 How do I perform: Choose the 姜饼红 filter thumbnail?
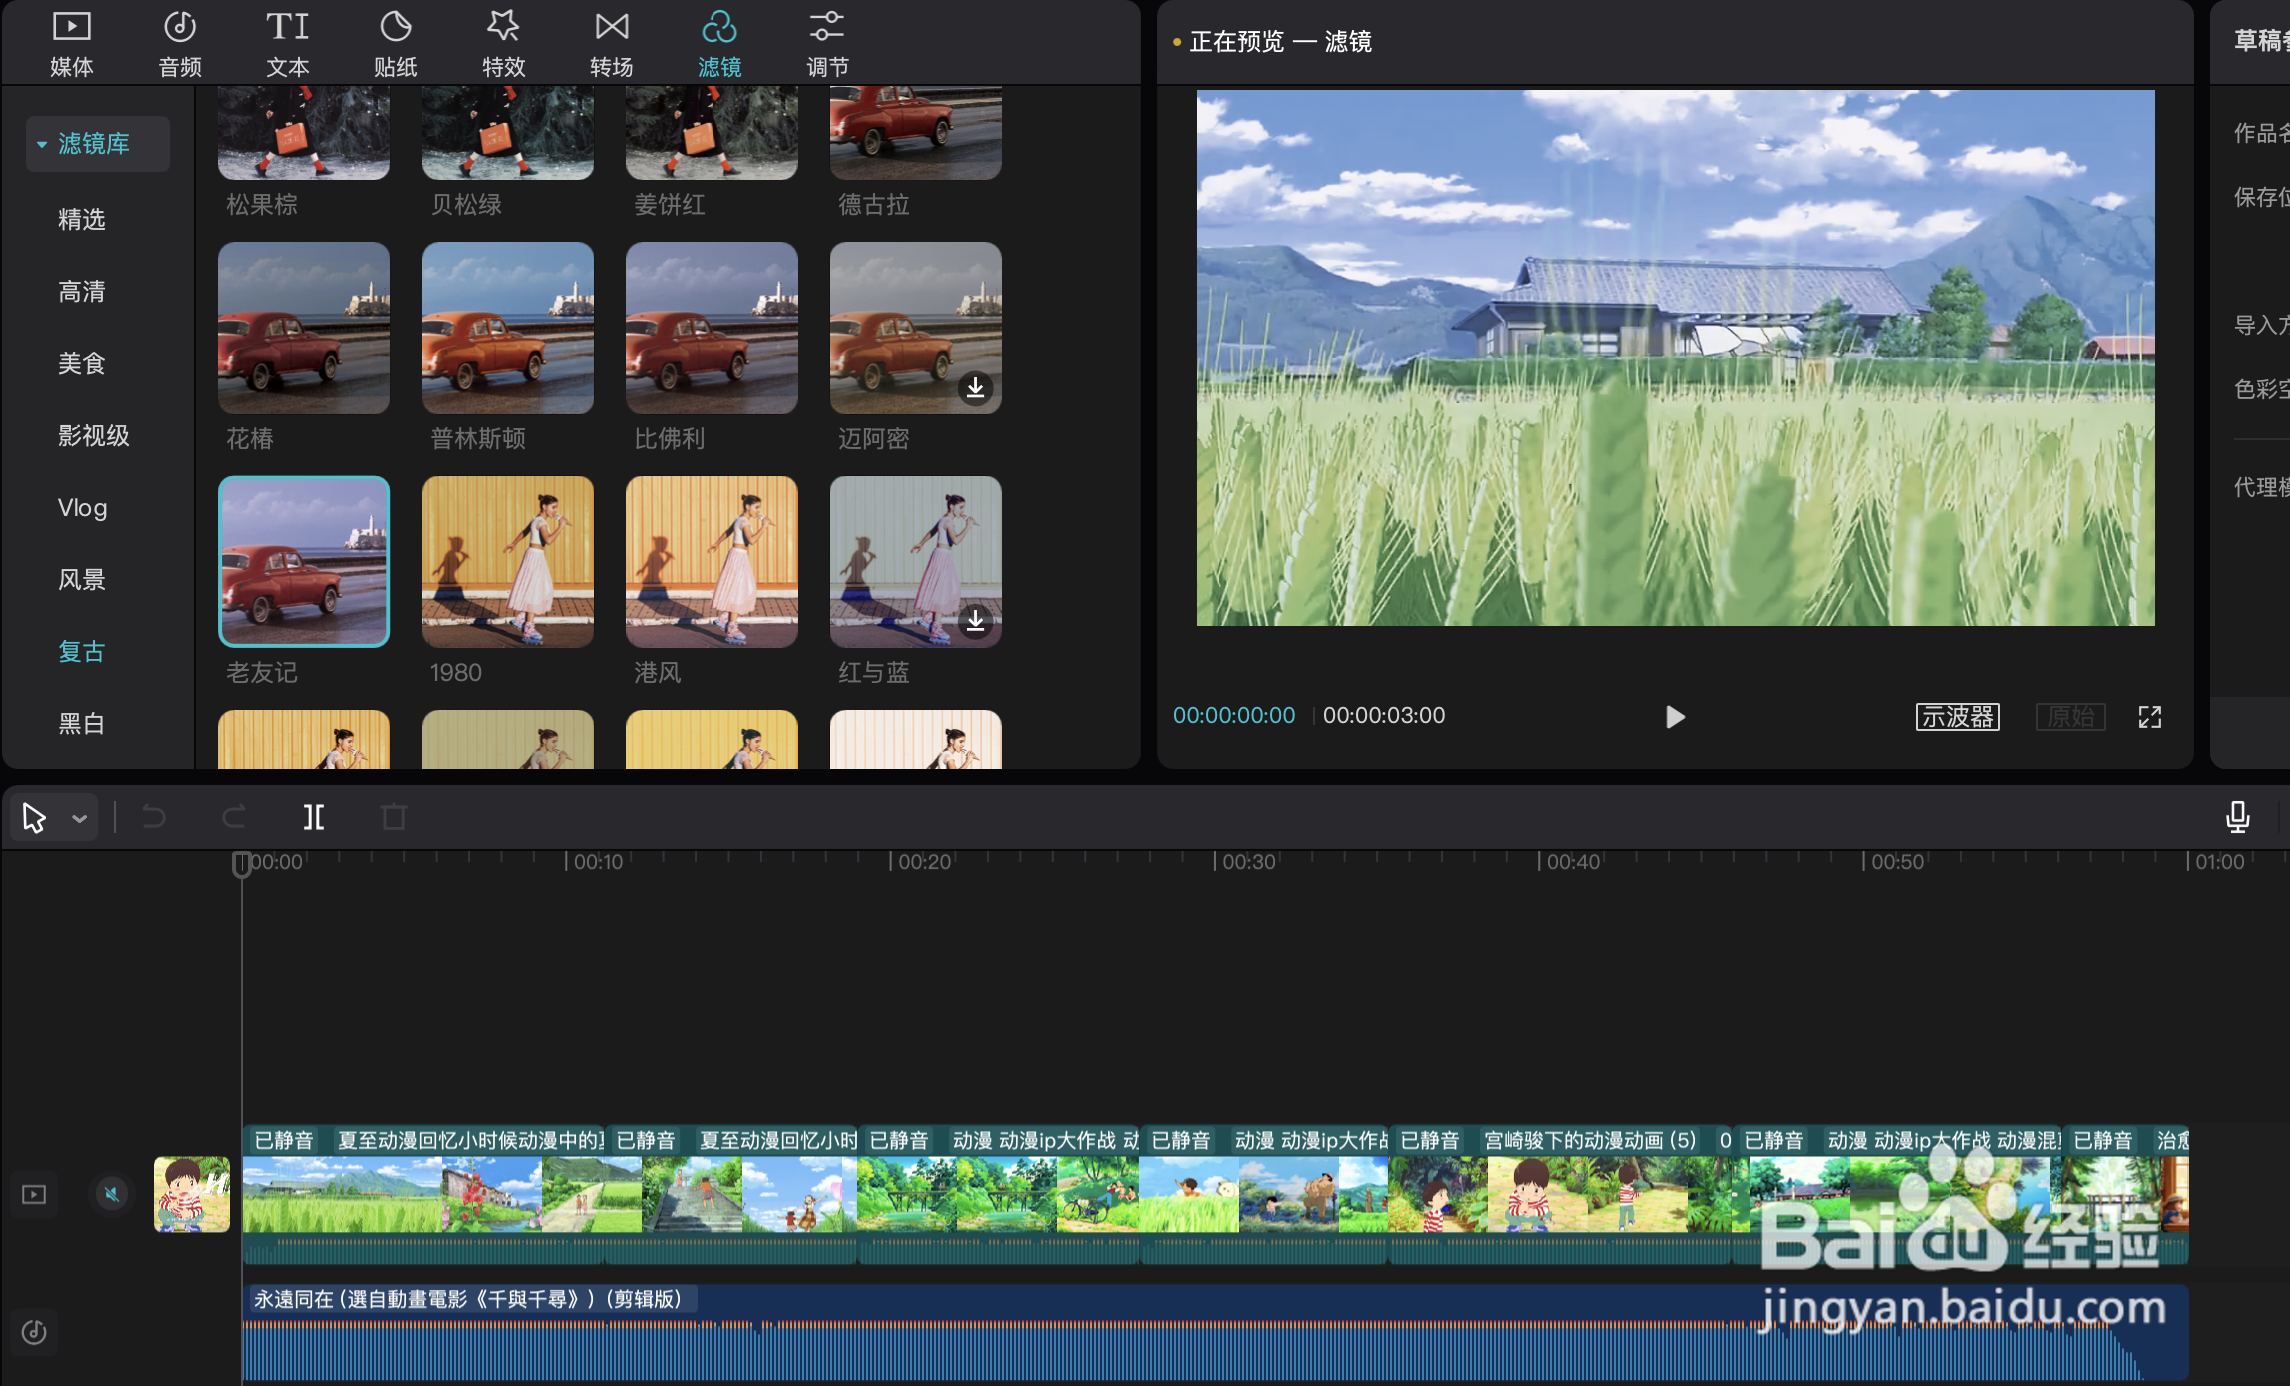[x=712, y=133]
